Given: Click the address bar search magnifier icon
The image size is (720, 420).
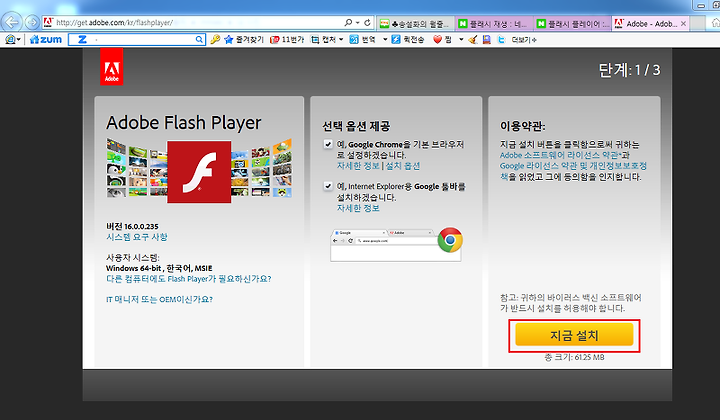Looking at the screenshot, I should coord(349,22).
